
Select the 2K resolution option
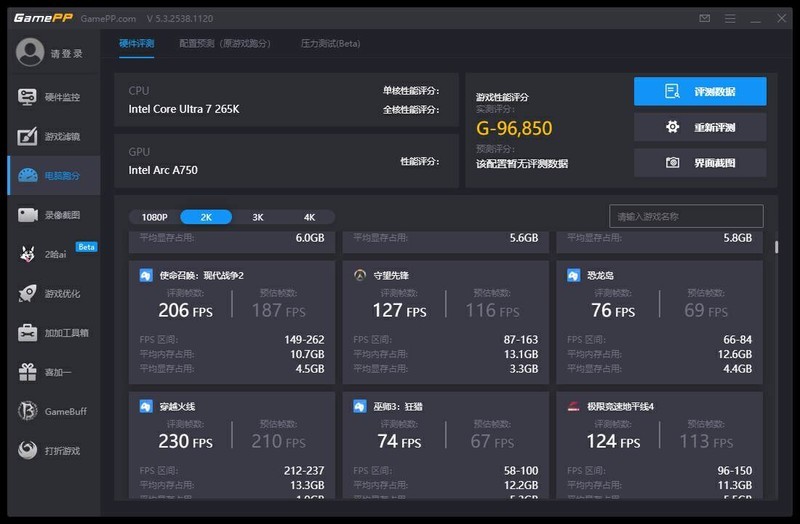(x=206, y=217)
